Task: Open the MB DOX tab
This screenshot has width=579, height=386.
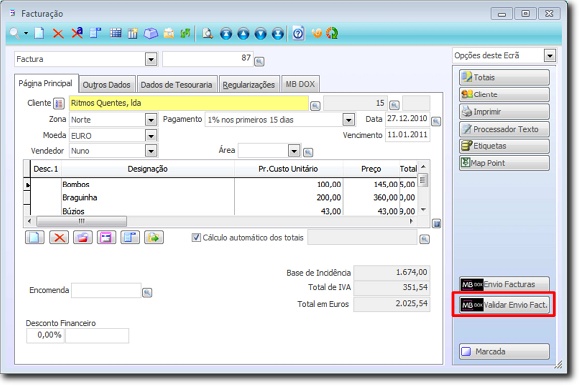Action: click(300, 84)
